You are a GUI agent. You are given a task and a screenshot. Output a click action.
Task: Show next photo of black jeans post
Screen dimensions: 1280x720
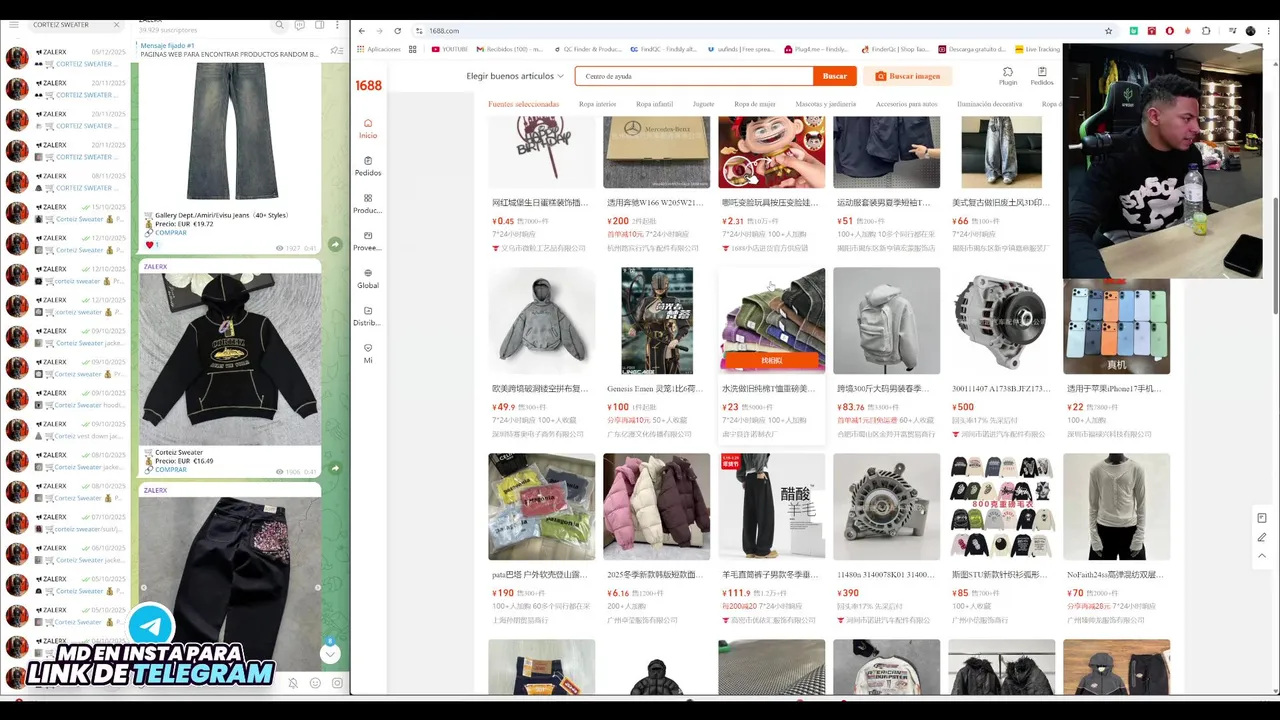click(318, 587)
